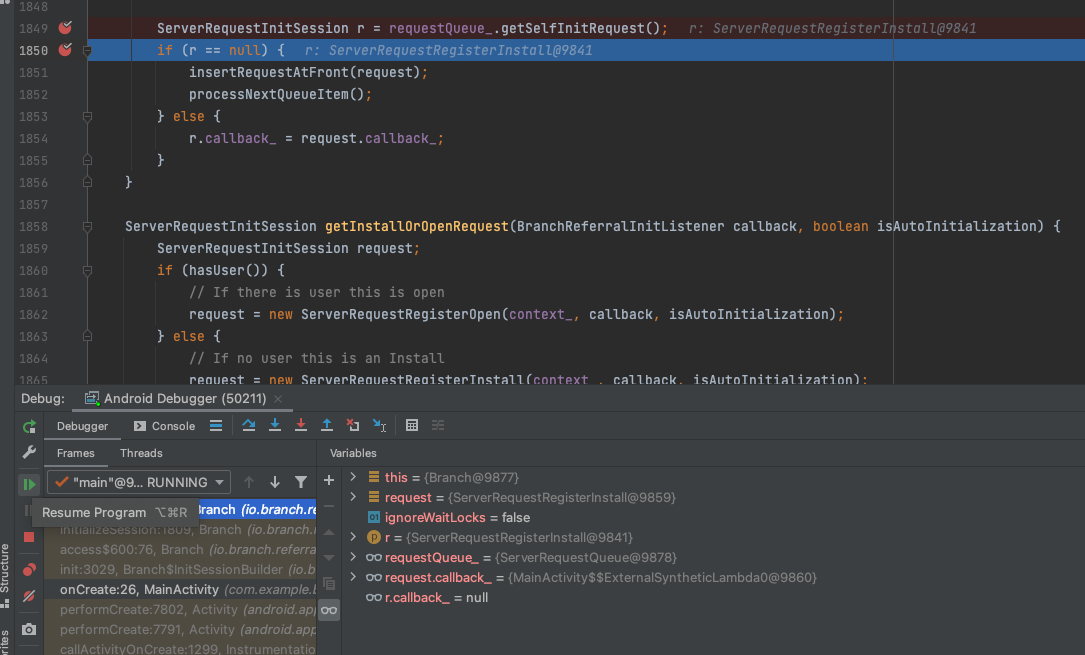
Task: Expand the requestQueue_ watch node
Action: point(354,557)
